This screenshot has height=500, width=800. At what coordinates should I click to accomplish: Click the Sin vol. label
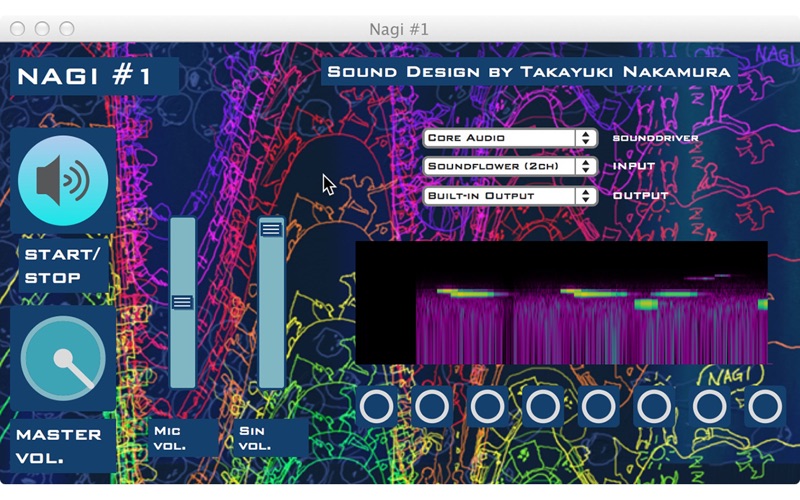(269, 438)
